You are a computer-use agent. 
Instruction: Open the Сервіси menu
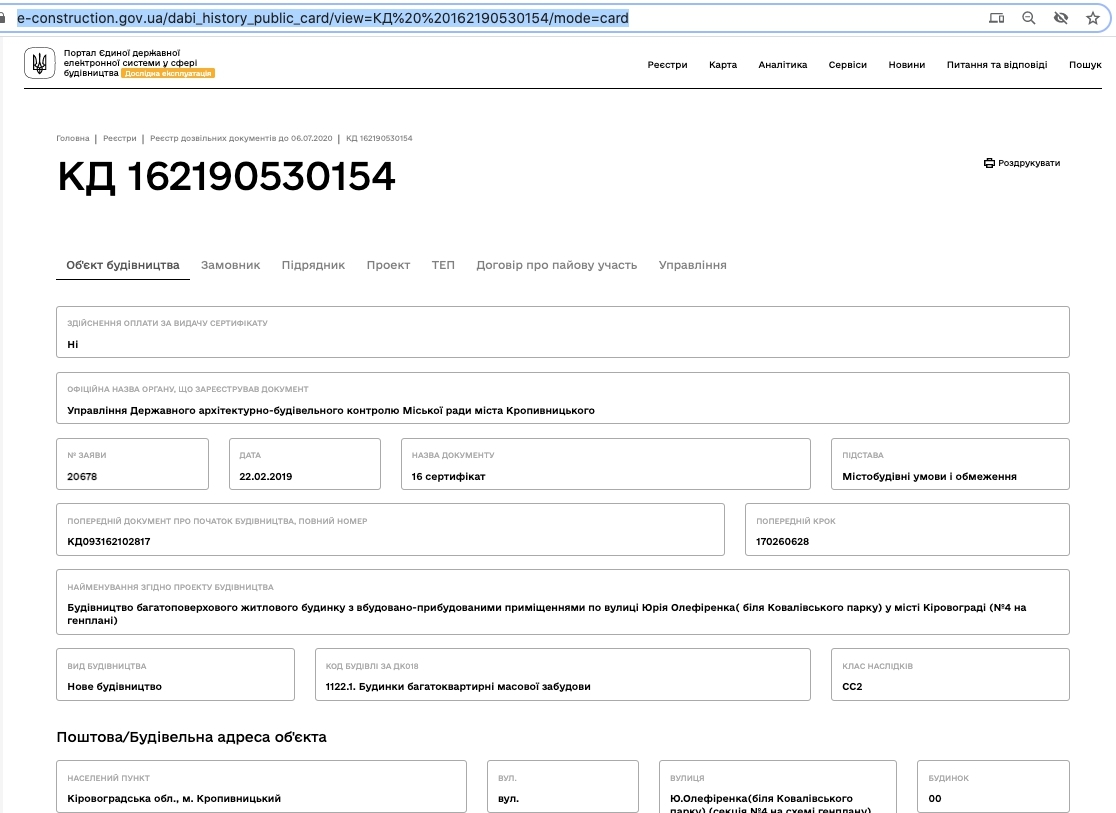tap(848, 65)
